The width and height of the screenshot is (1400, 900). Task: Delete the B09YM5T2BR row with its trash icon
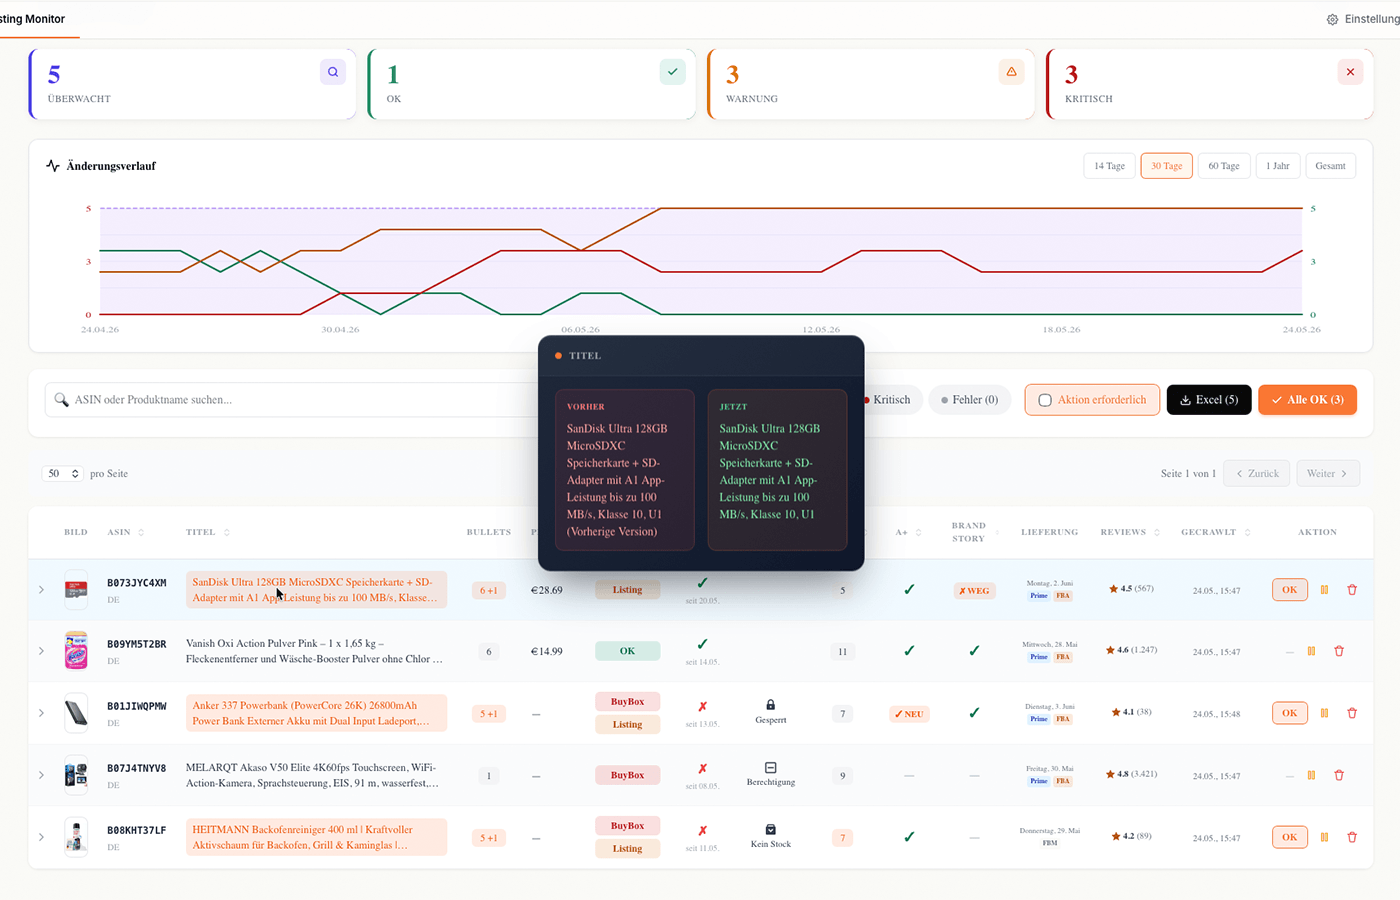pos(1339,651)
